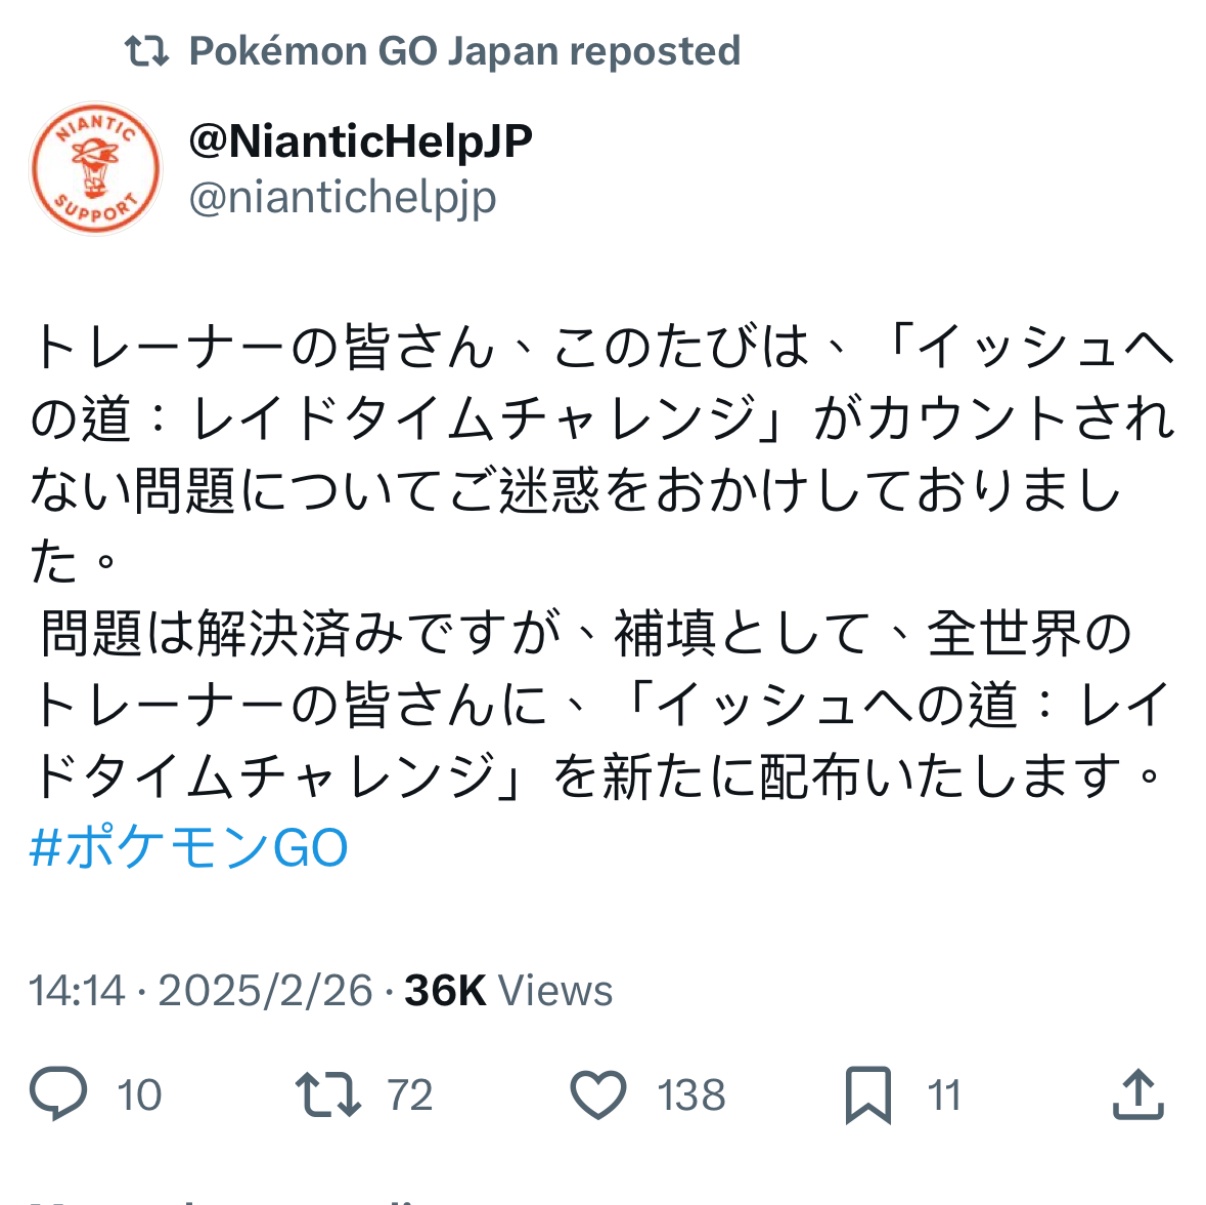The image size is (1206, 1205).
Task: Click the 2025/2/26 date
Action: click(266, 990)
